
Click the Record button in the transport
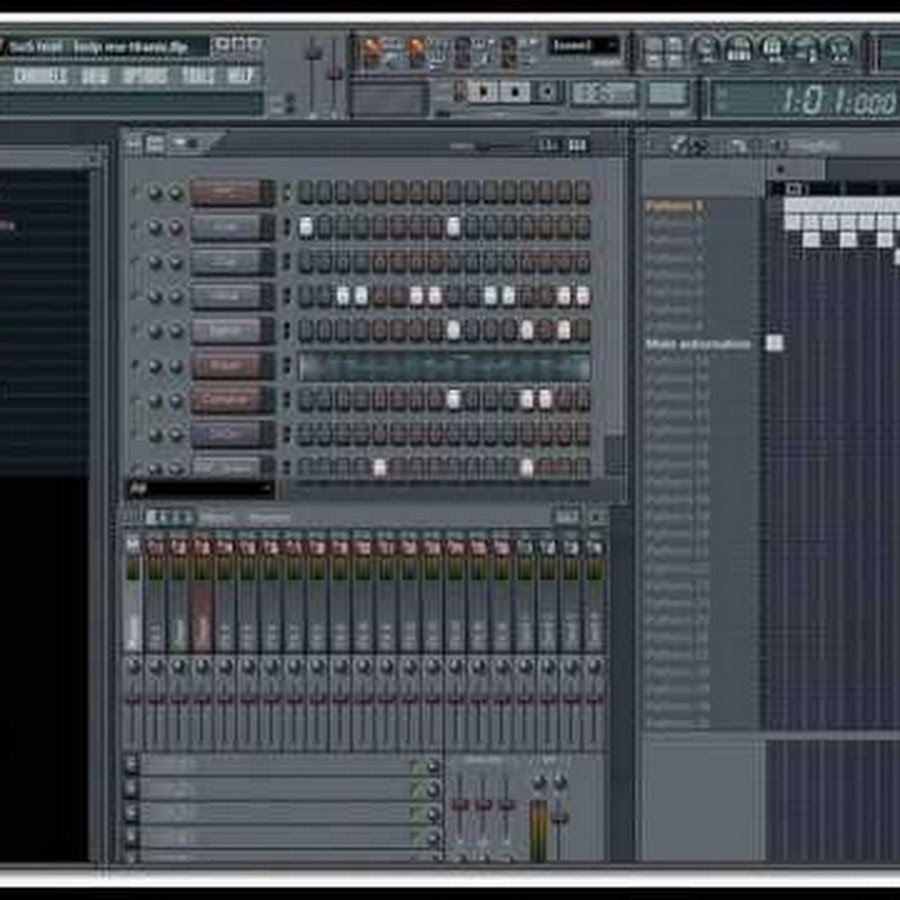547,92
